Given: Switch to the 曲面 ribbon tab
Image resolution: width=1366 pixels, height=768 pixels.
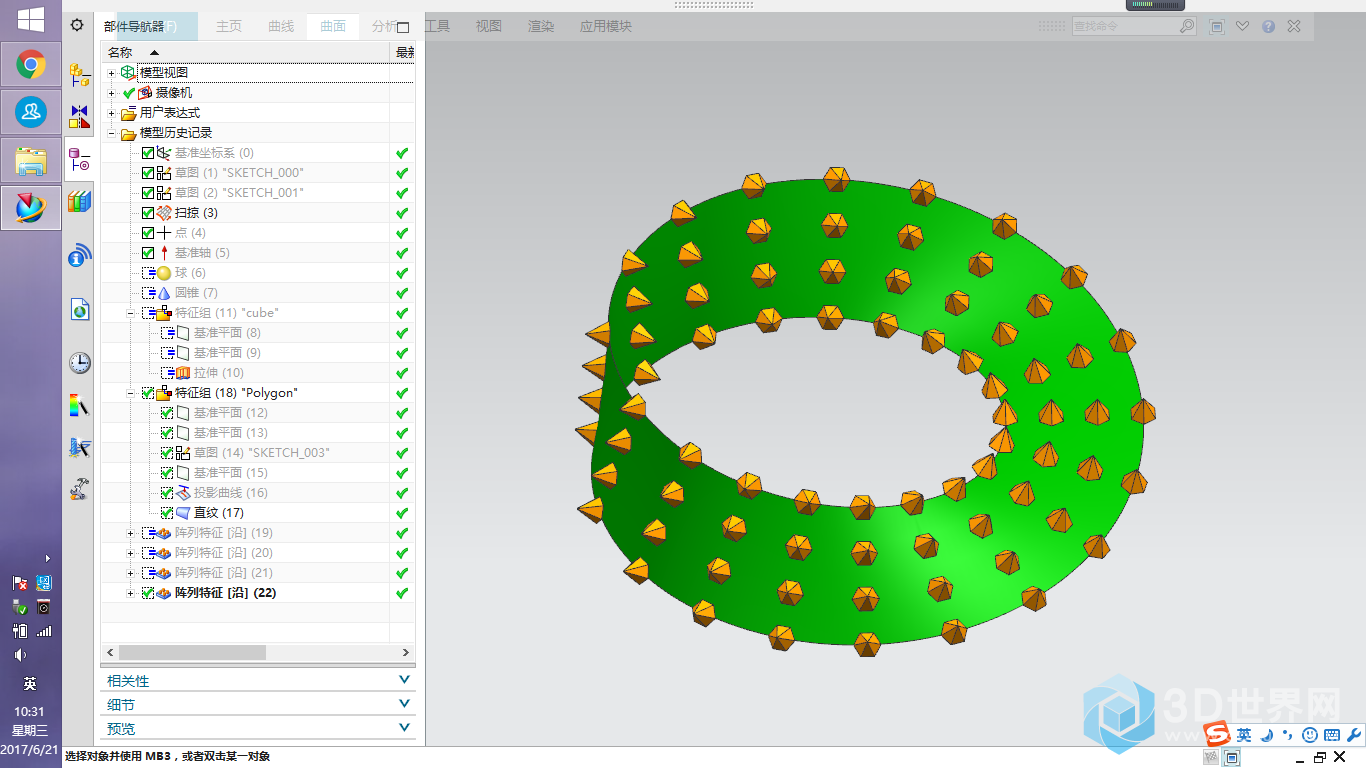Looking at the screenshot, I should pos(333,26).
